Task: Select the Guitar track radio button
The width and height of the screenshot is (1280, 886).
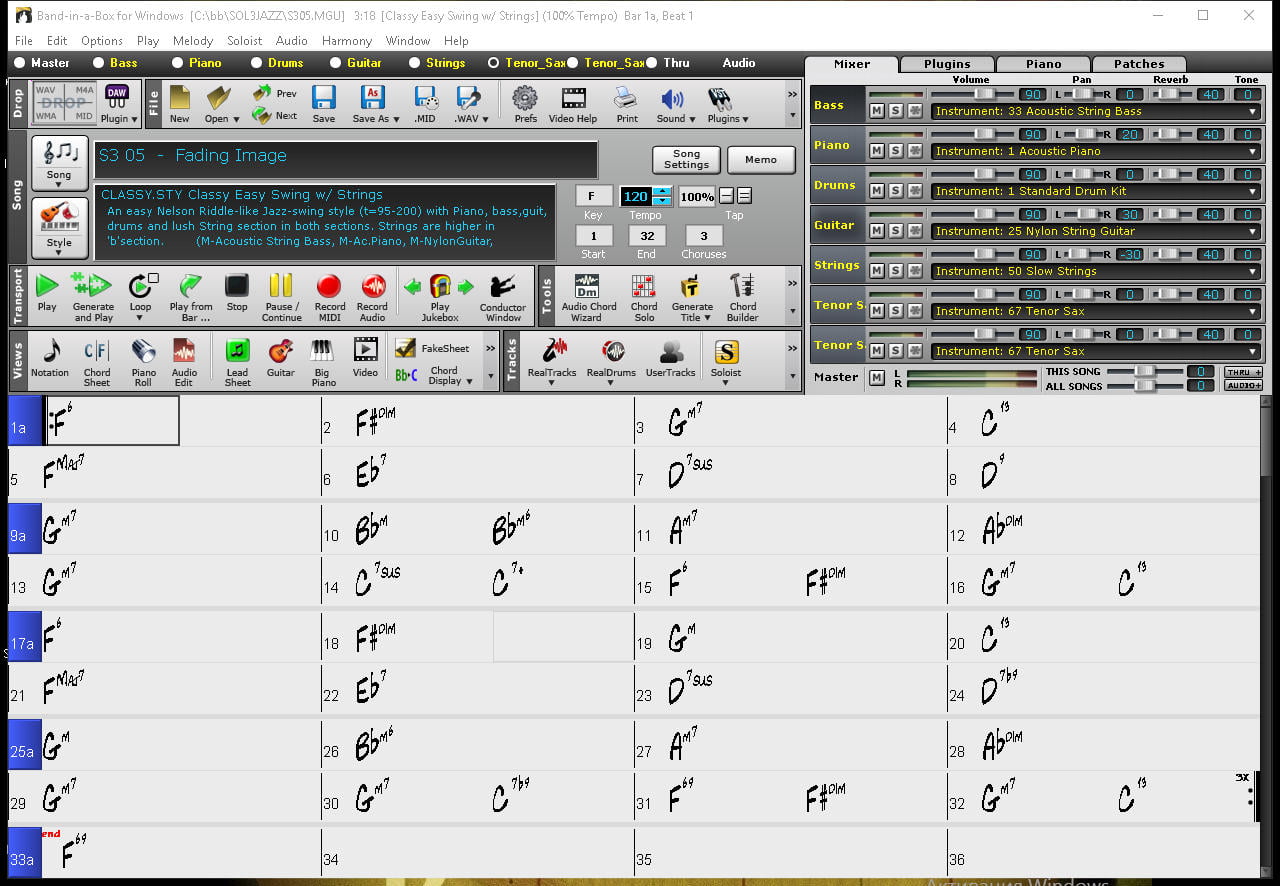Action: click(x=336, y=63)
